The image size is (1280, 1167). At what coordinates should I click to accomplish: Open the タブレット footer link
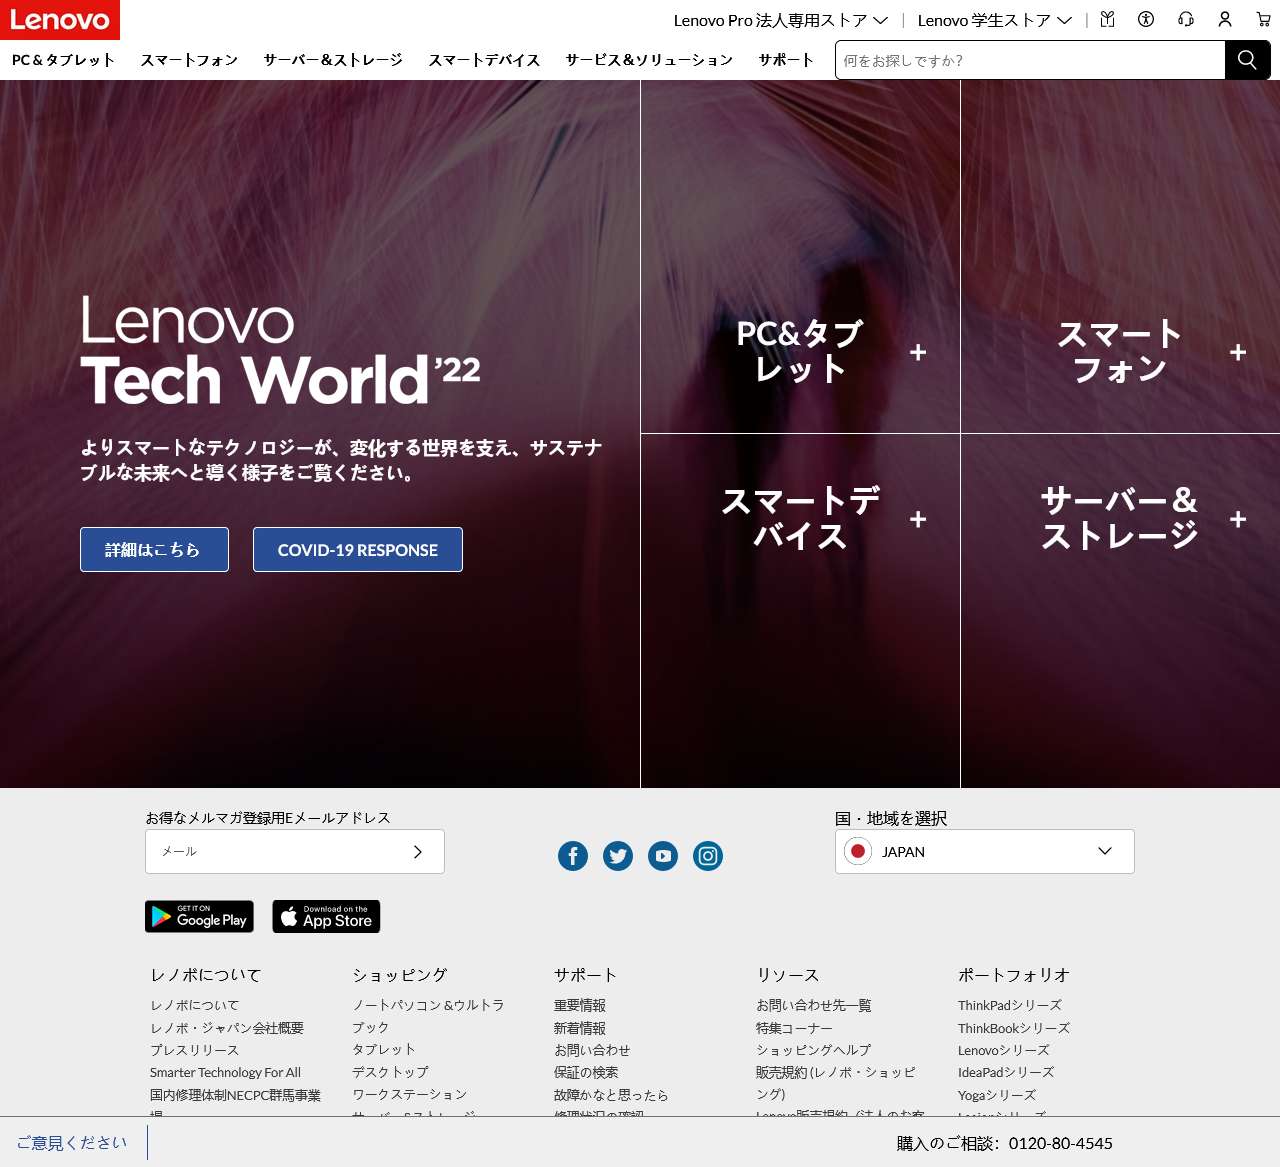pos(384,1049)
